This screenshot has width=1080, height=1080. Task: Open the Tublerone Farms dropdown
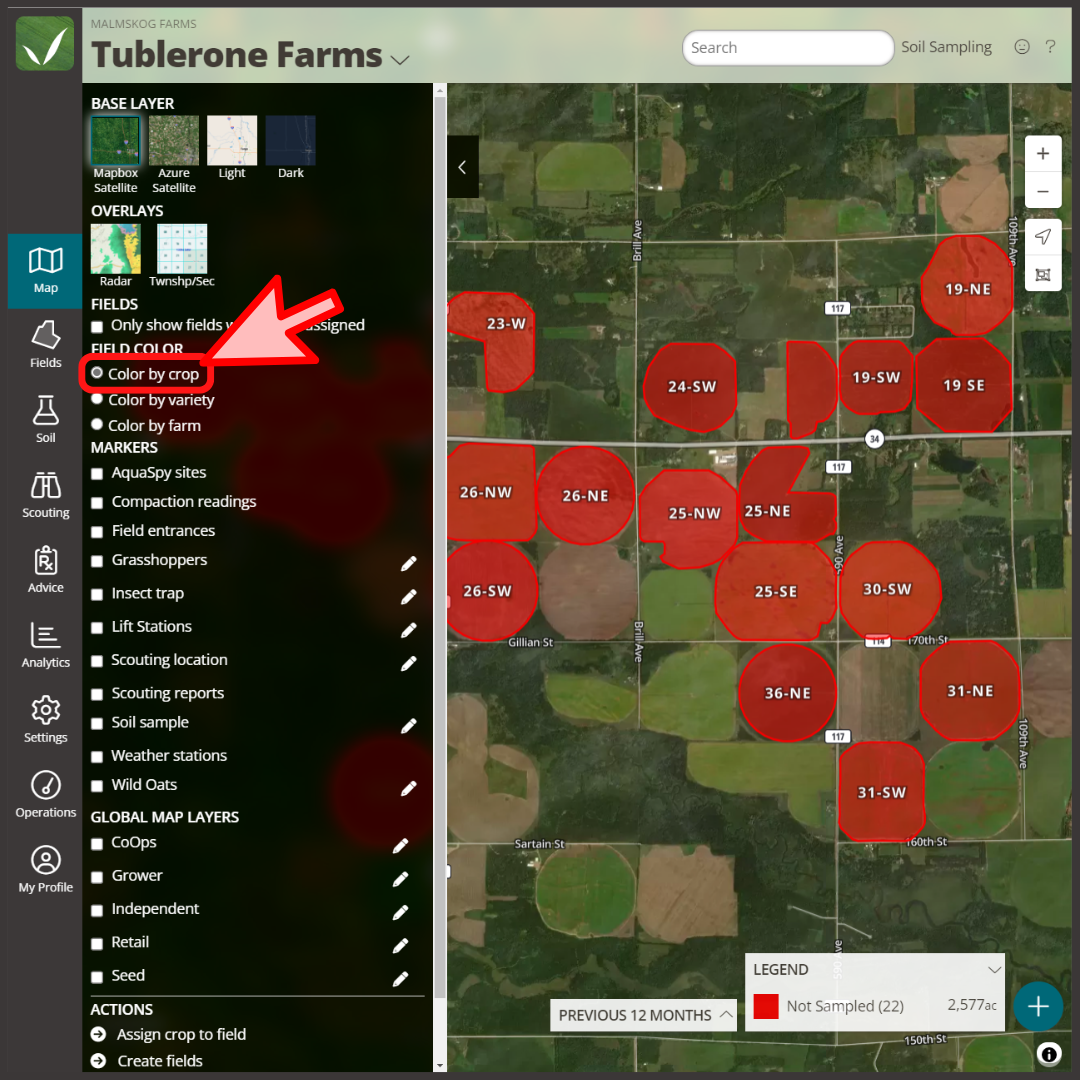point(399,60)
